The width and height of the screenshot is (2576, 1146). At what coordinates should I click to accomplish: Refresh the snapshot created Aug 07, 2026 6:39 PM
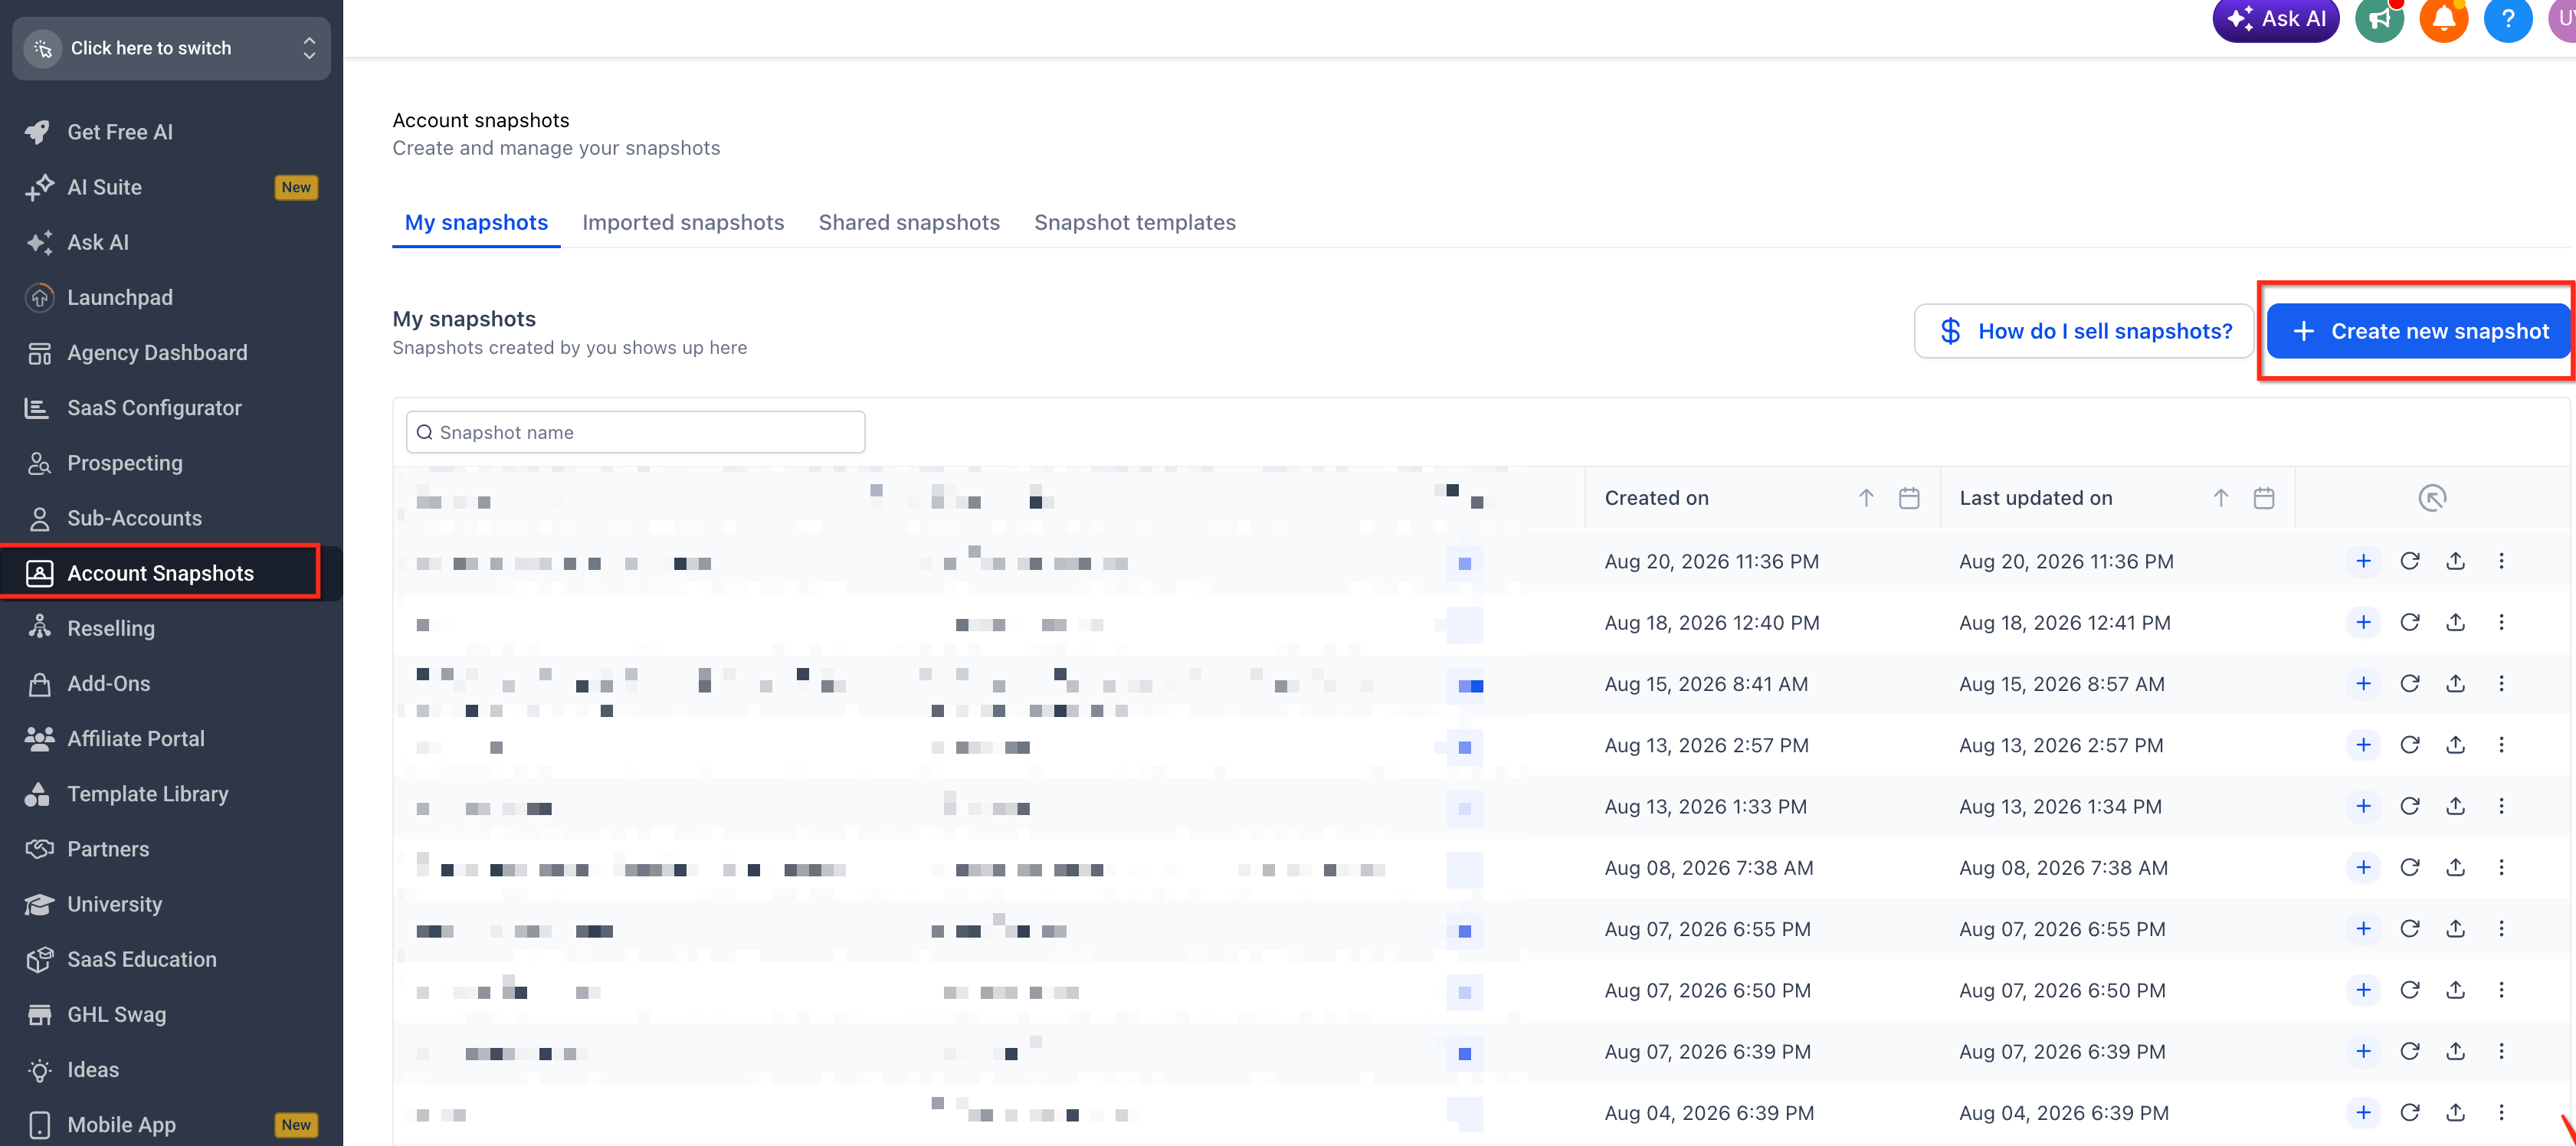pos(2409,1051)
